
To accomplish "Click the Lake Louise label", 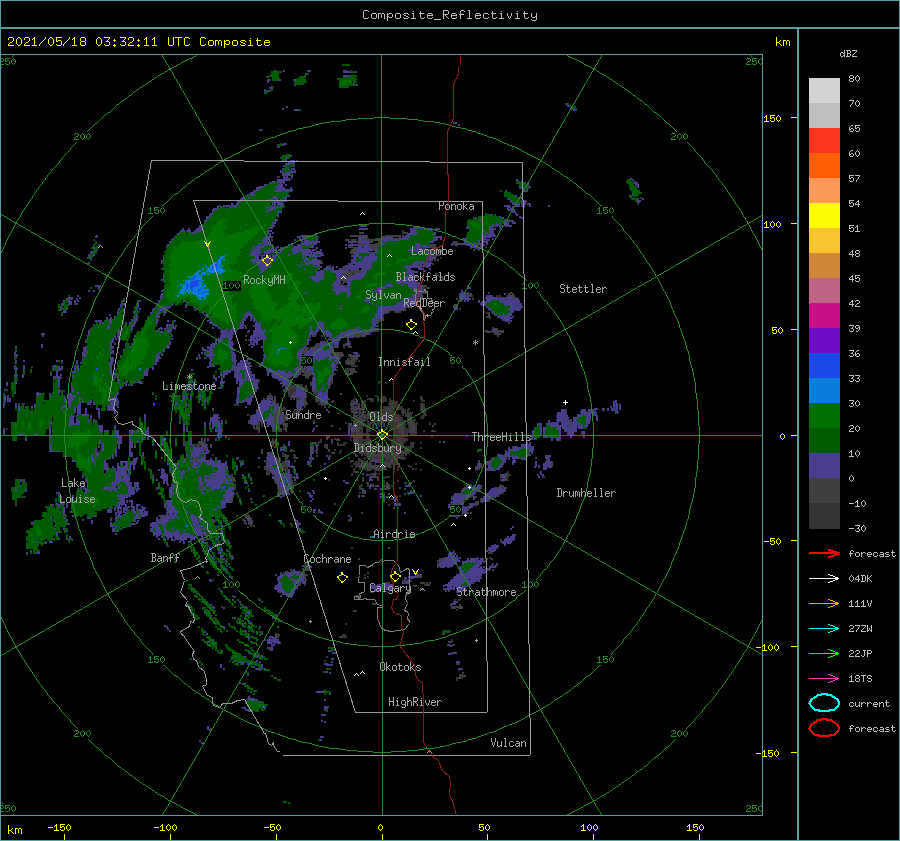I will pos(78,491).
